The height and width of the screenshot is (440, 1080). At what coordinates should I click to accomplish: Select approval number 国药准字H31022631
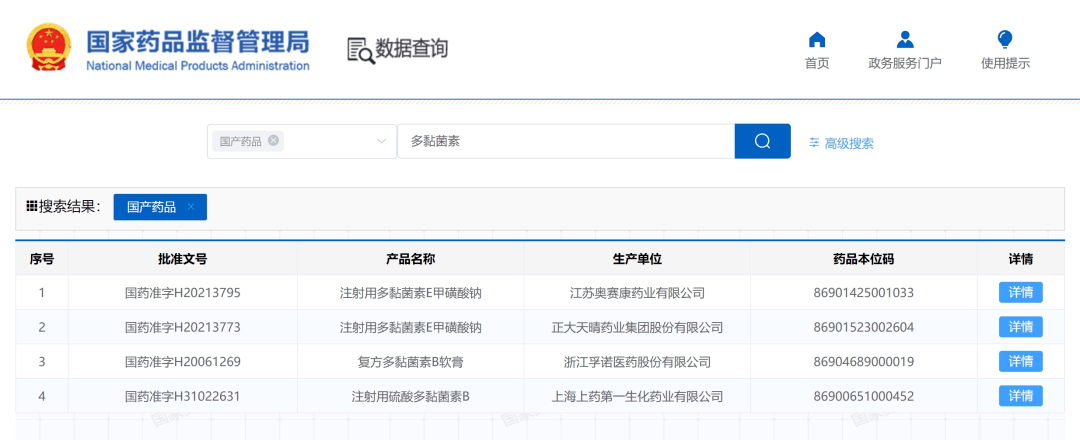pos(183,396)
